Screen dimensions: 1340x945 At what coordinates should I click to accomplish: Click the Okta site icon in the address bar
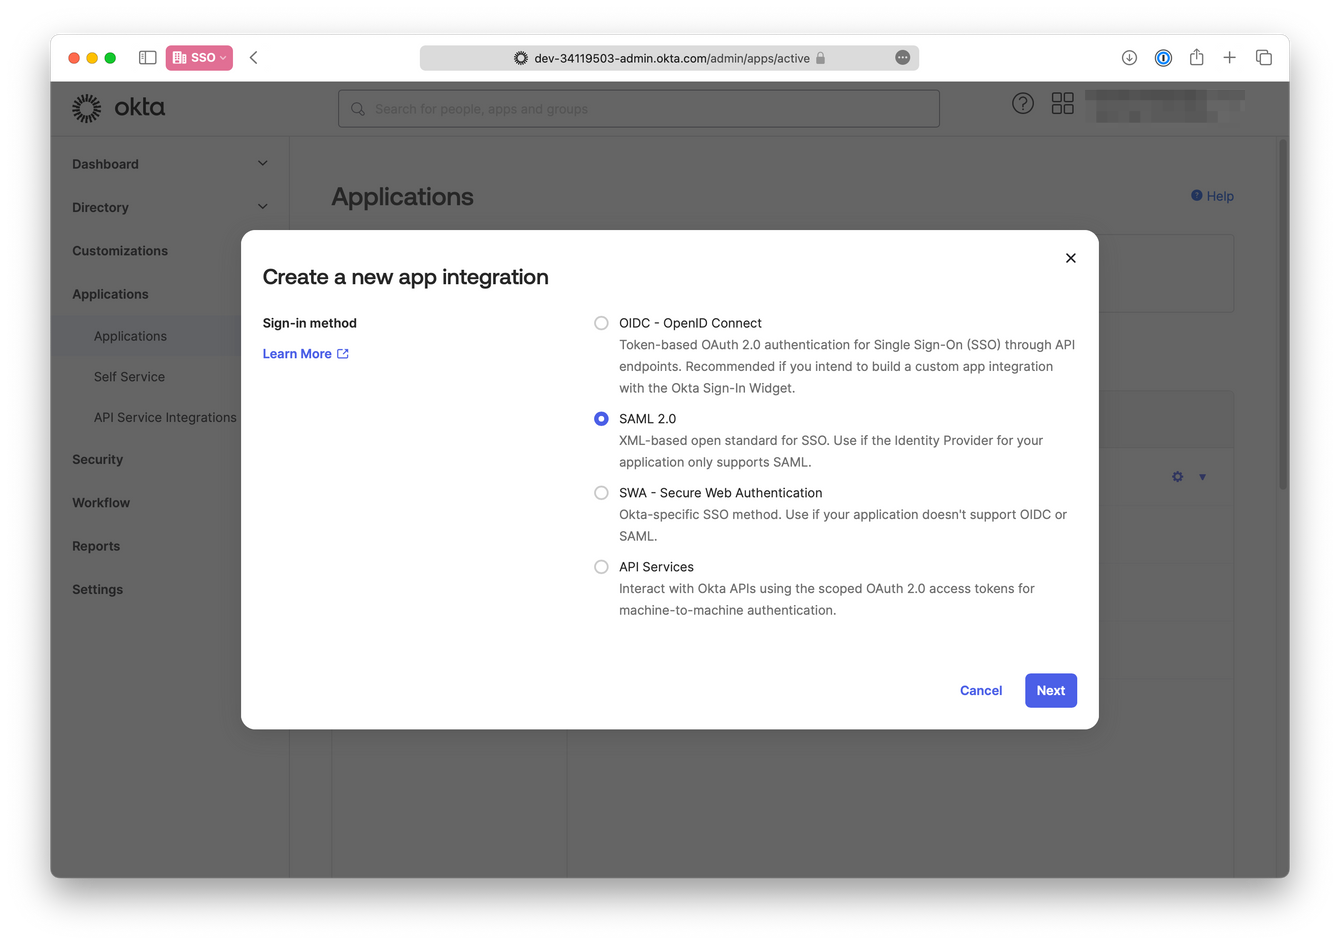pyautogui.click(x=521, y=58)
